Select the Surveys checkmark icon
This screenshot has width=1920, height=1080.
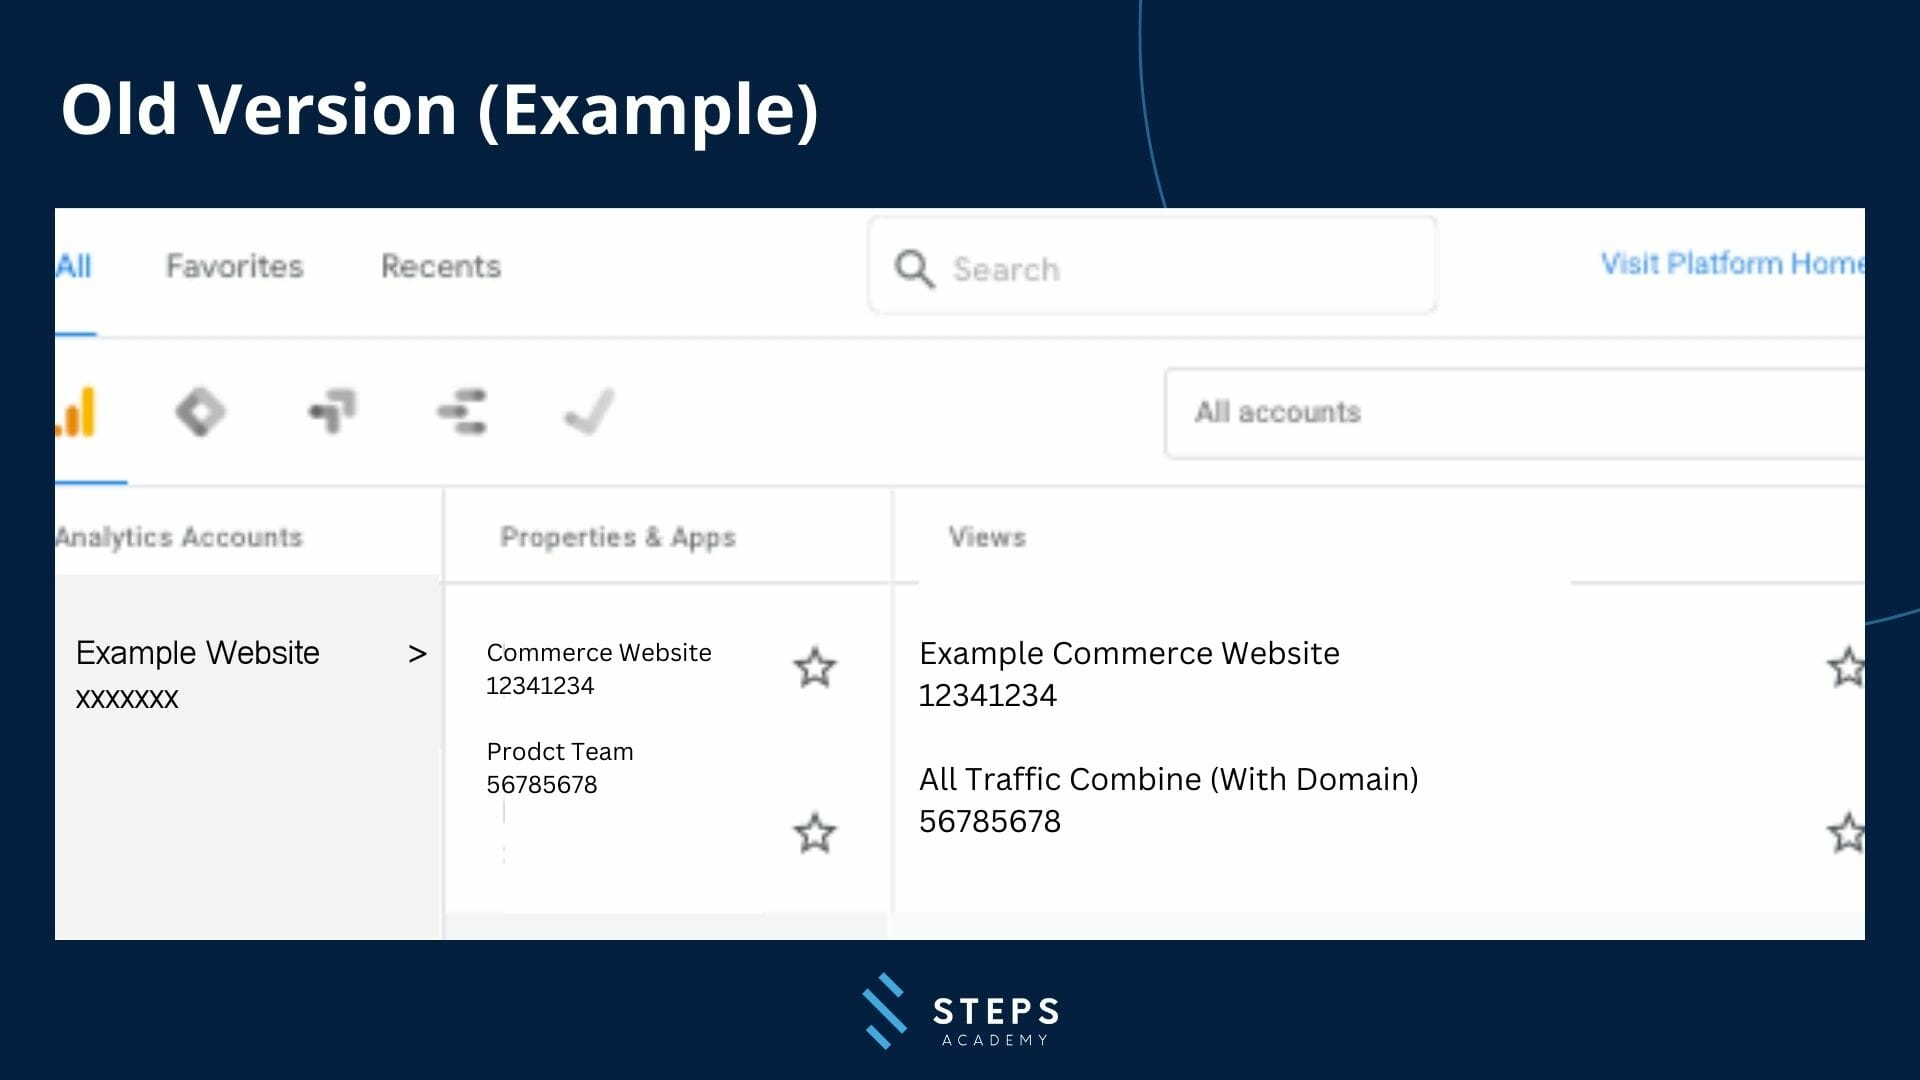click(x=589, y=411)
